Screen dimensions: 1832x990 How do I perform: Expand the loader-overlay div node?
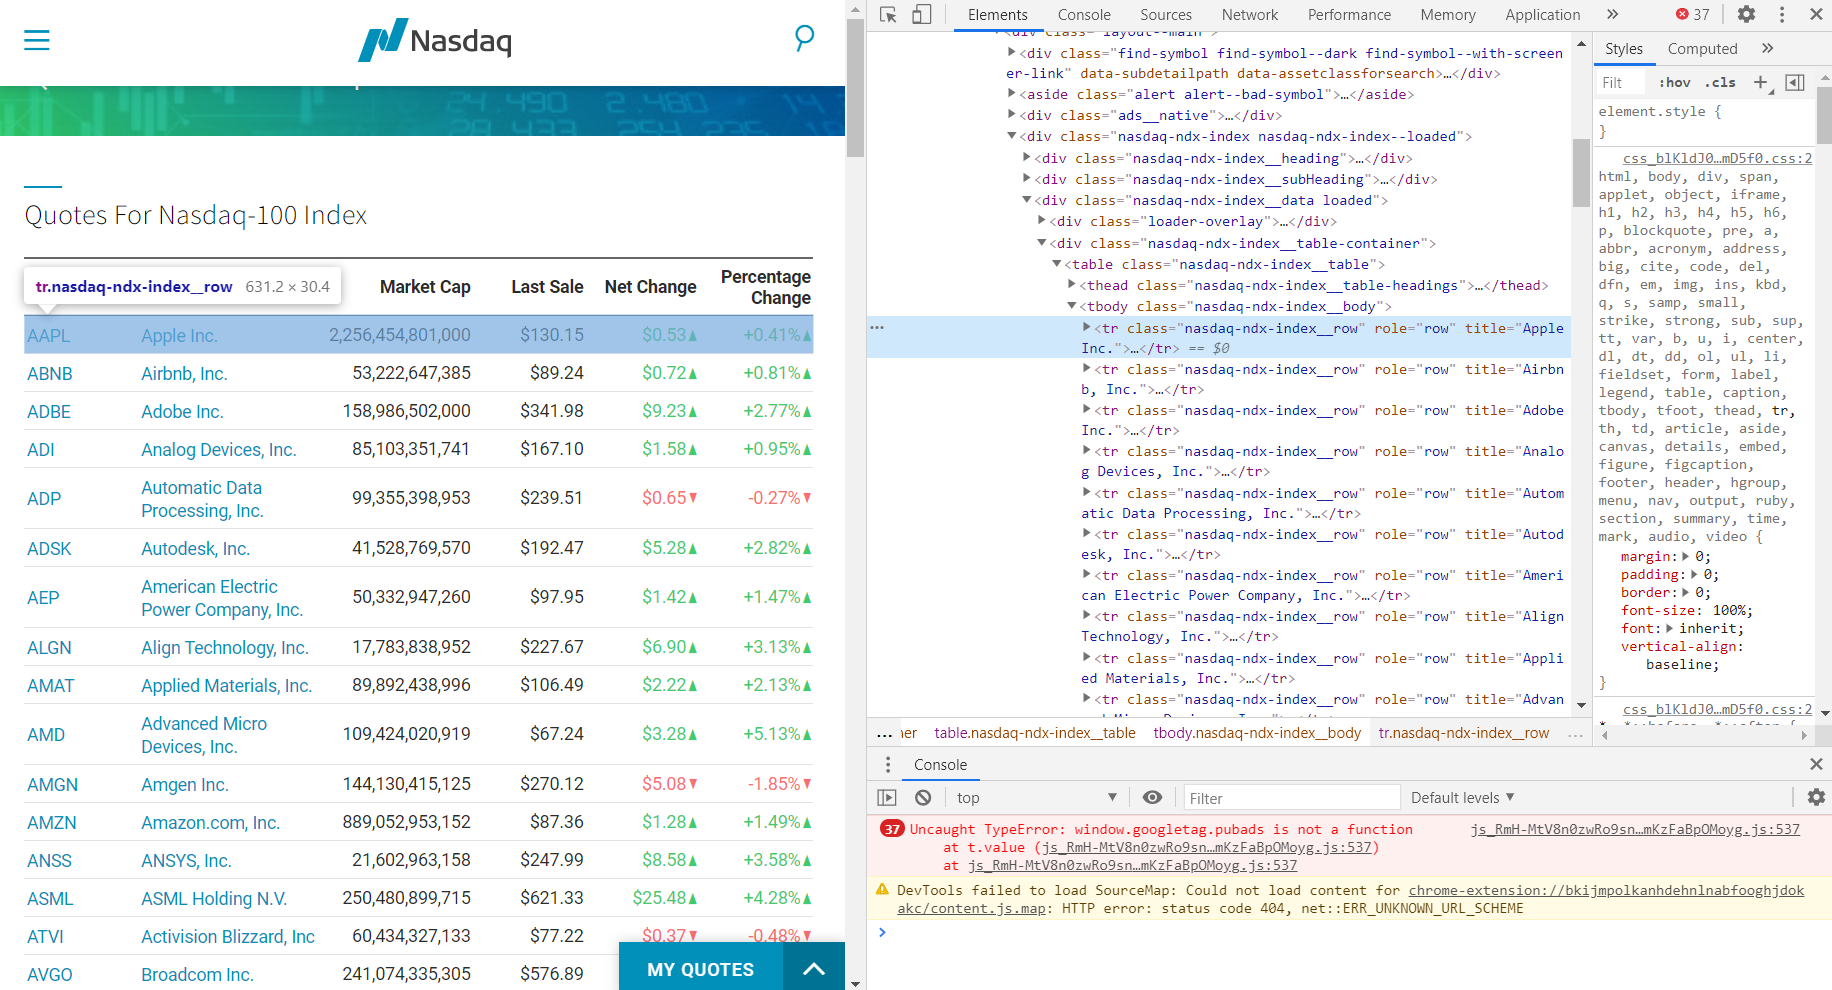point(1042,222)
